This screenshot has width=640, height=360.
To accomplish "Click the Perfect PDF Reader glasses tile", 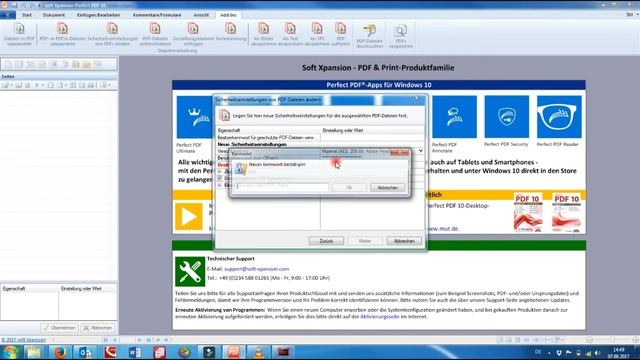I will (x=559, y=117).
